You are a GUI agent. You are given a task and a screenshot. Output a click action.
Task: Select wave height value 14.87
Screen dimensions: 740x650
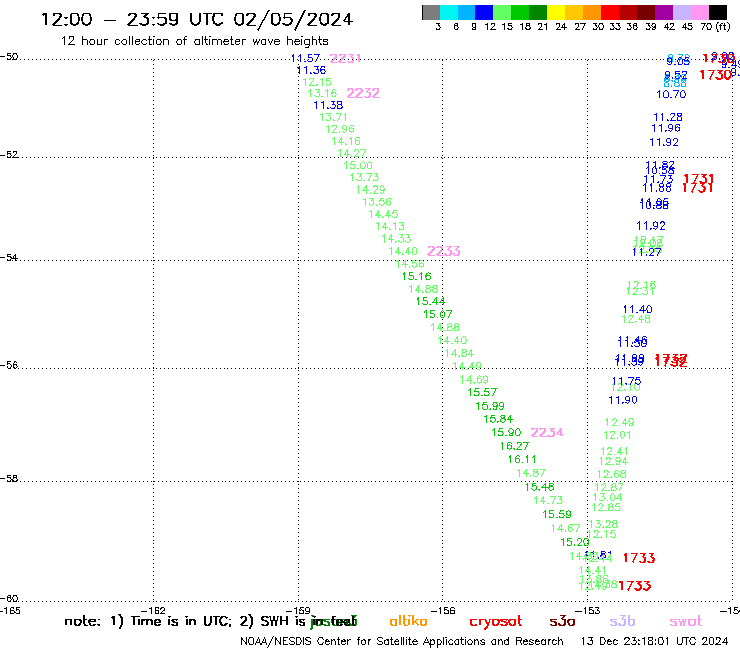tap(531, 473)
